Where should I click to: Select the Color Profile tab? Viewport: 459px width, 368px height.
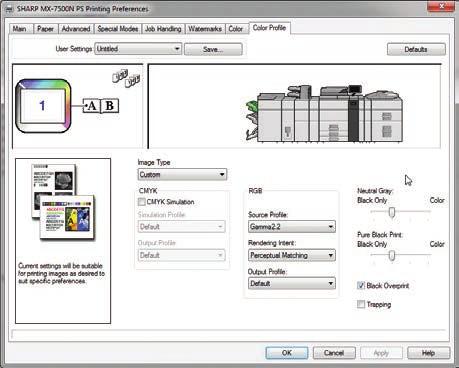tap(269, 28)
